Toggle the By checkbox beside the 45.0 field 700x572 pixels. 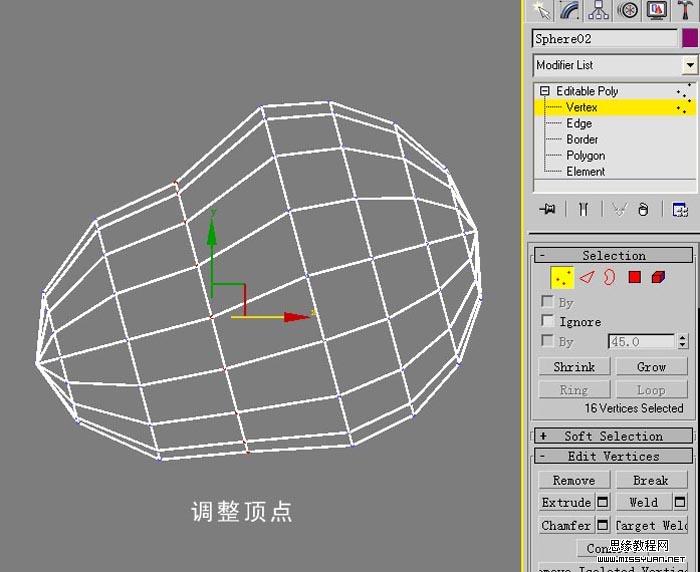click(547, 341)
